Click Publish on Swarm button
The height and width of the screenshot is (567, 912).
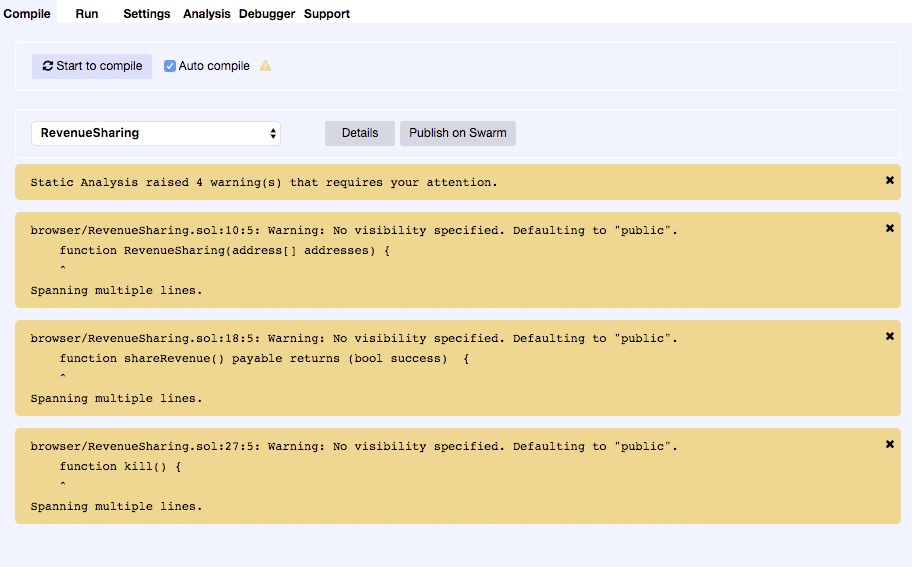click(x=457, y=133)
